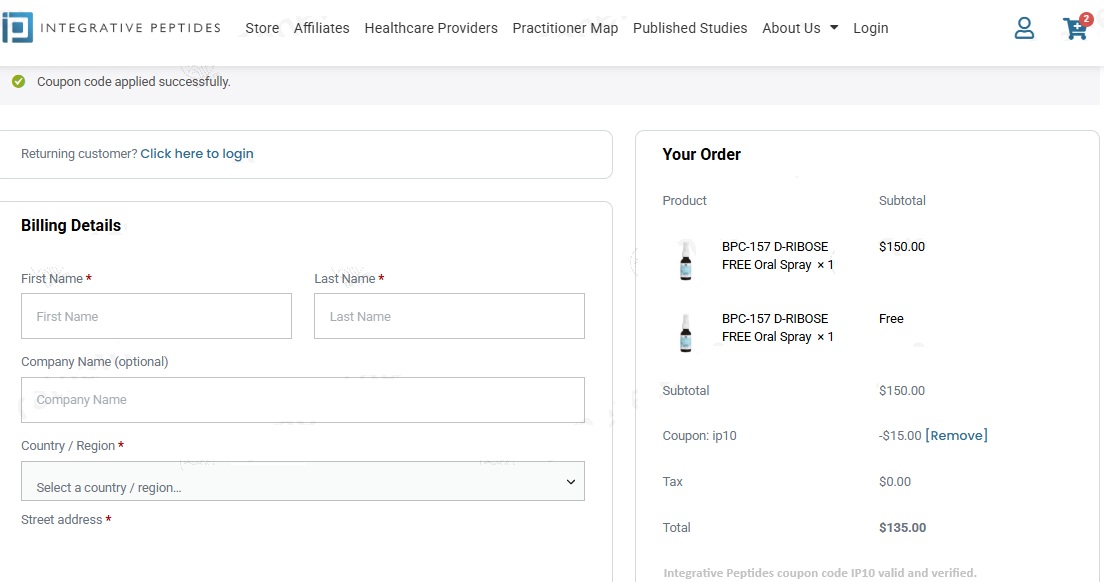Click the green coupon success checkmark icon
The width and height of the screenshot is (1104, 582).
pos(18,82)
